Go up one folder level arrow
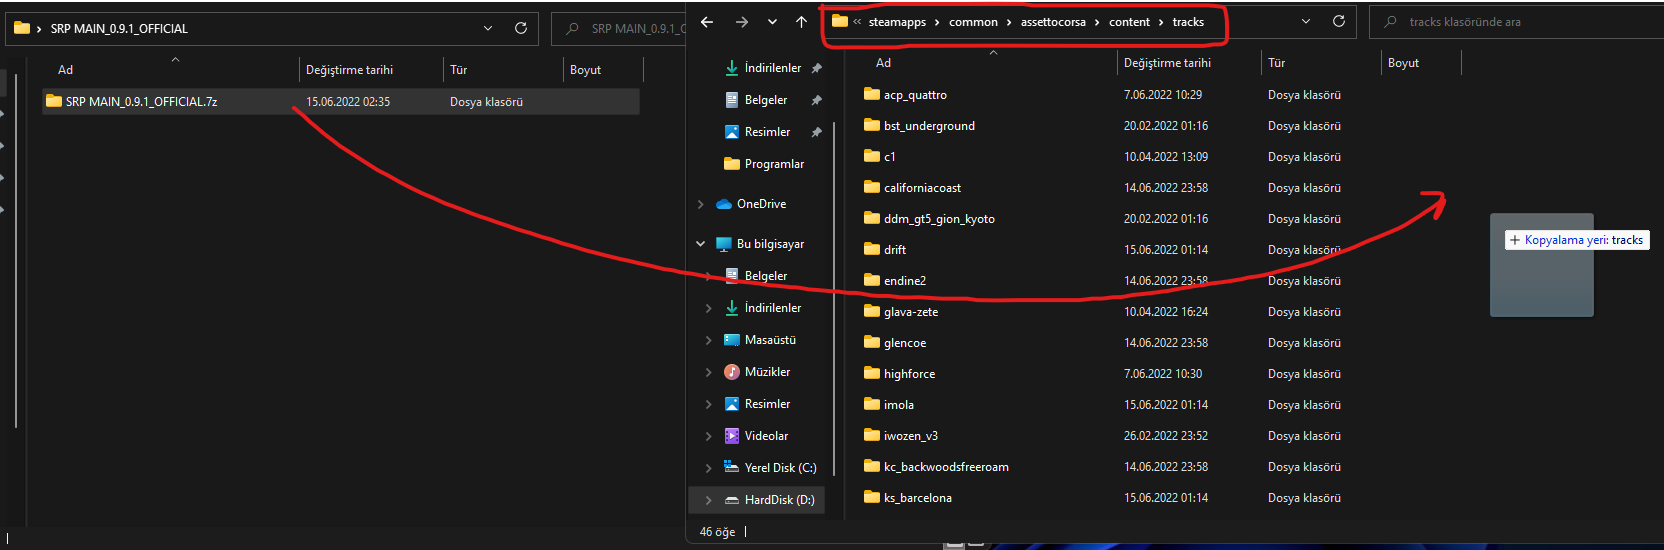1664x550 pixels. (801, 22)
